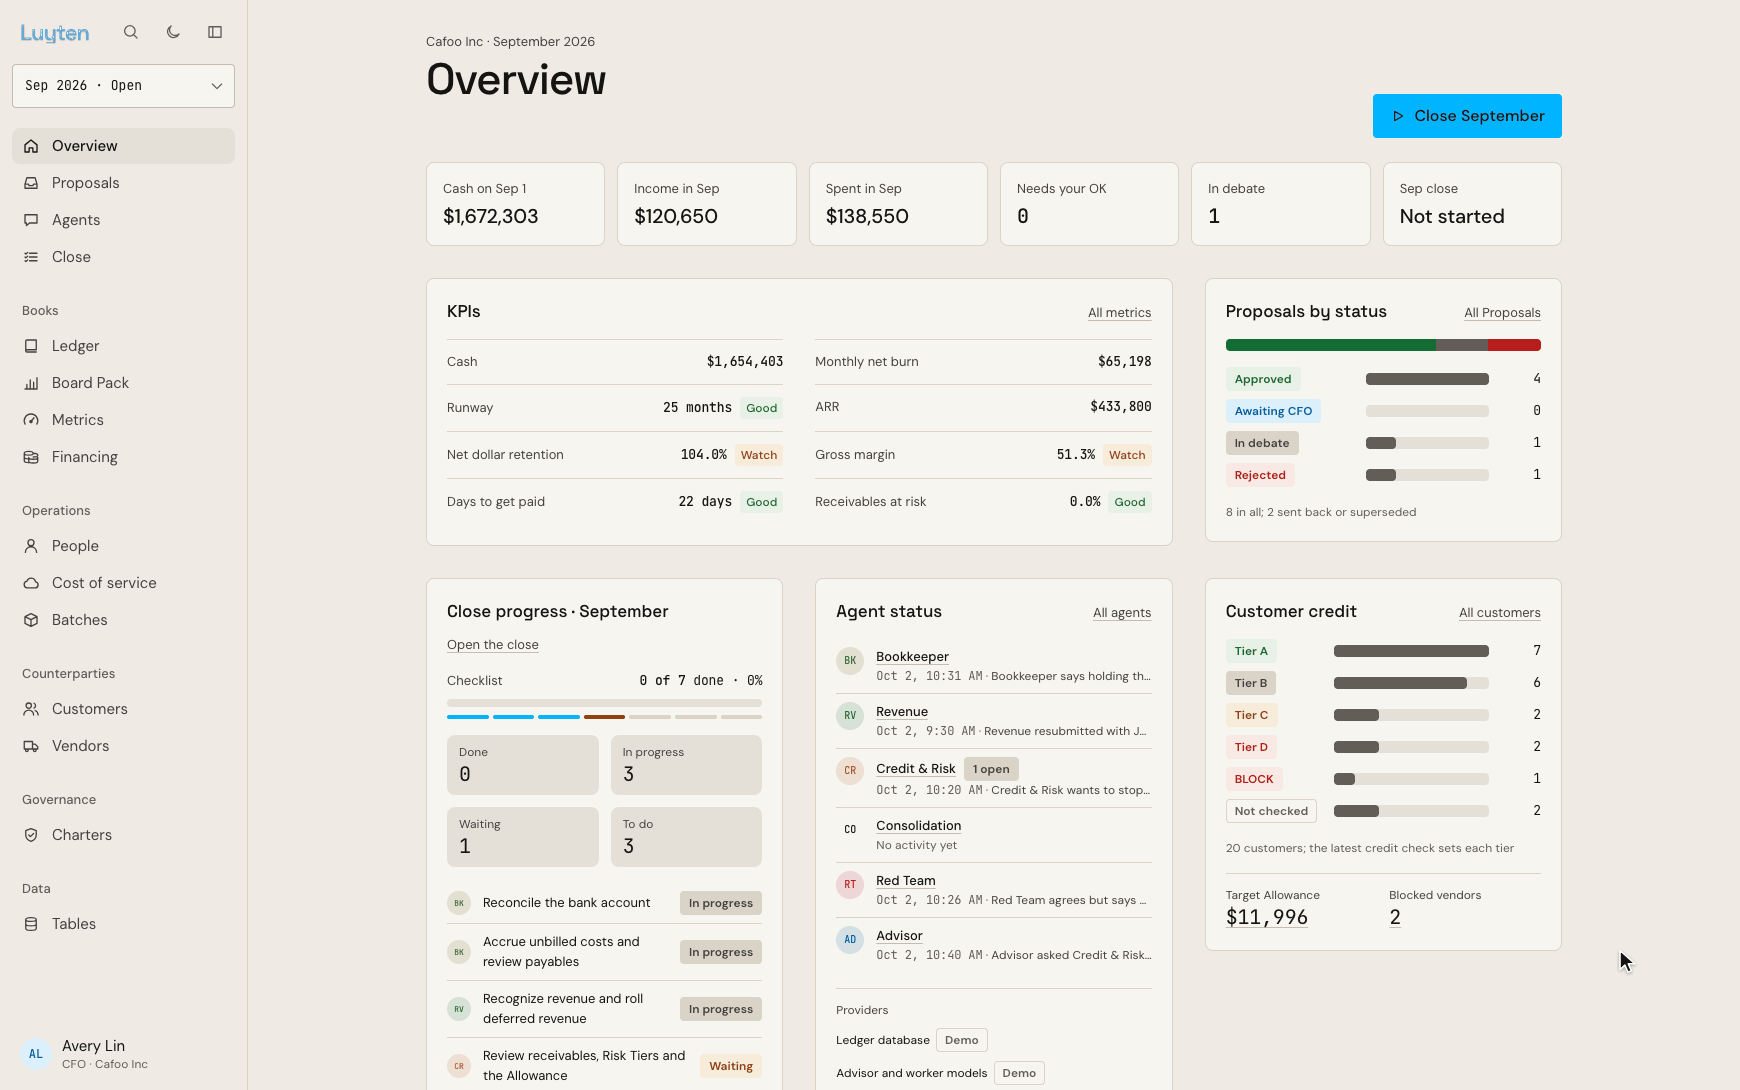Image resolution: width=1740 pixels, height=1090 pixels.
Task: Click the Approved status badge
Action: (1263, 379)
